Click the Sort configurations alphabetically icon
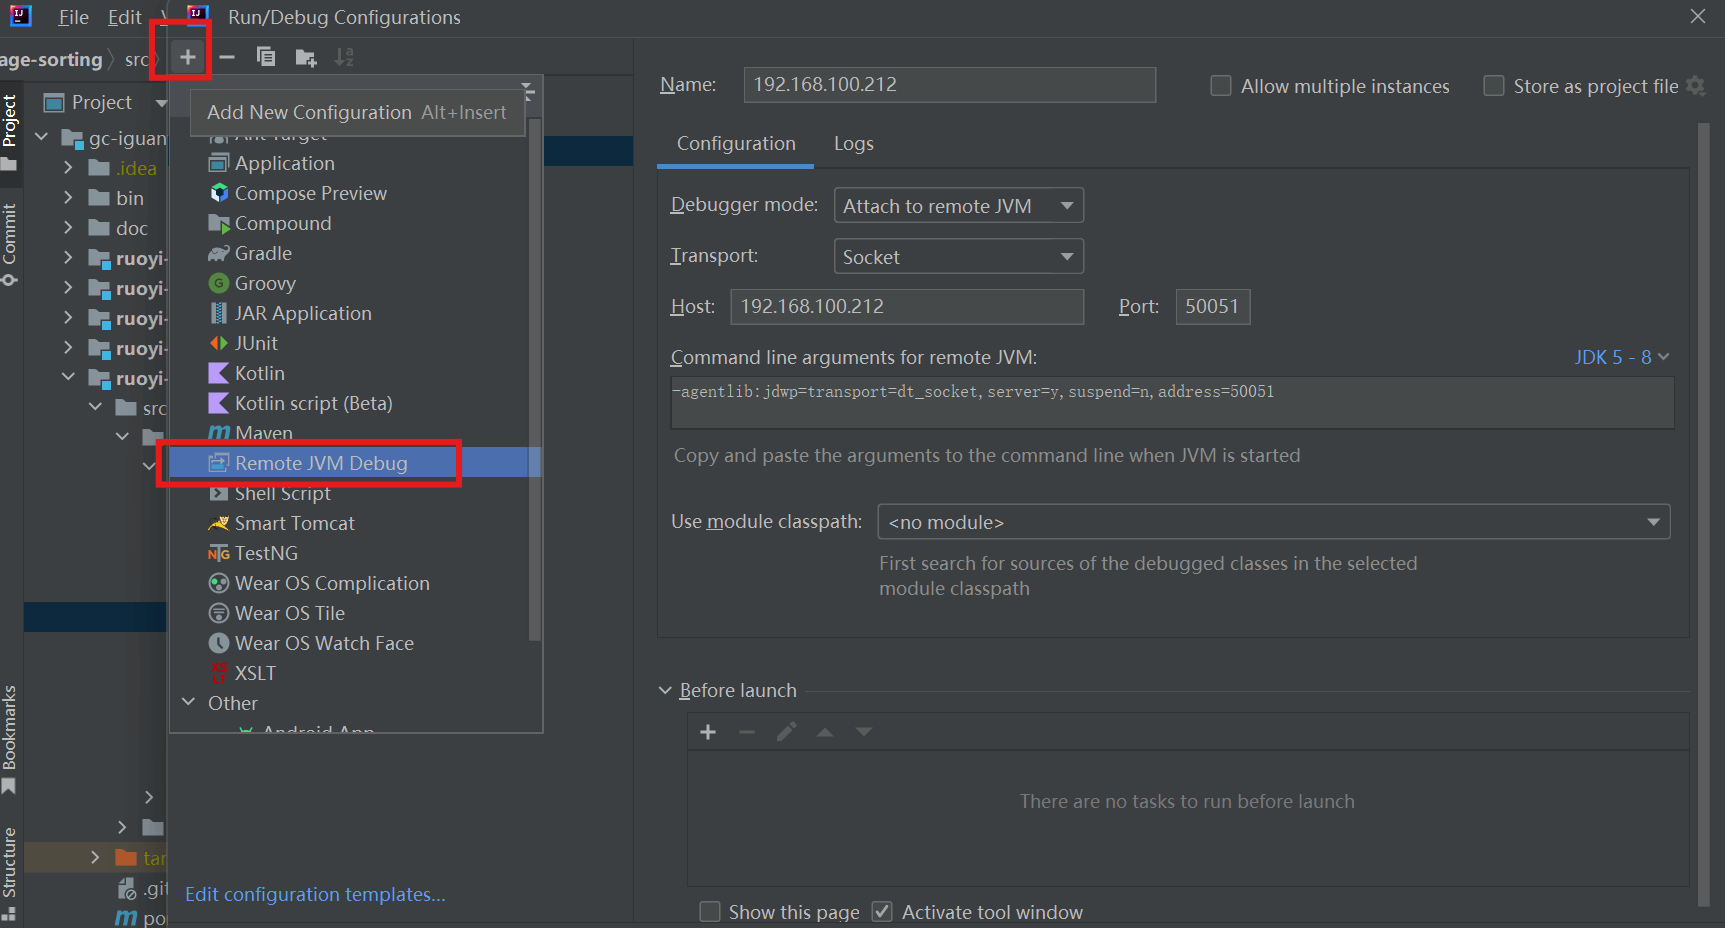 point(344,57)
